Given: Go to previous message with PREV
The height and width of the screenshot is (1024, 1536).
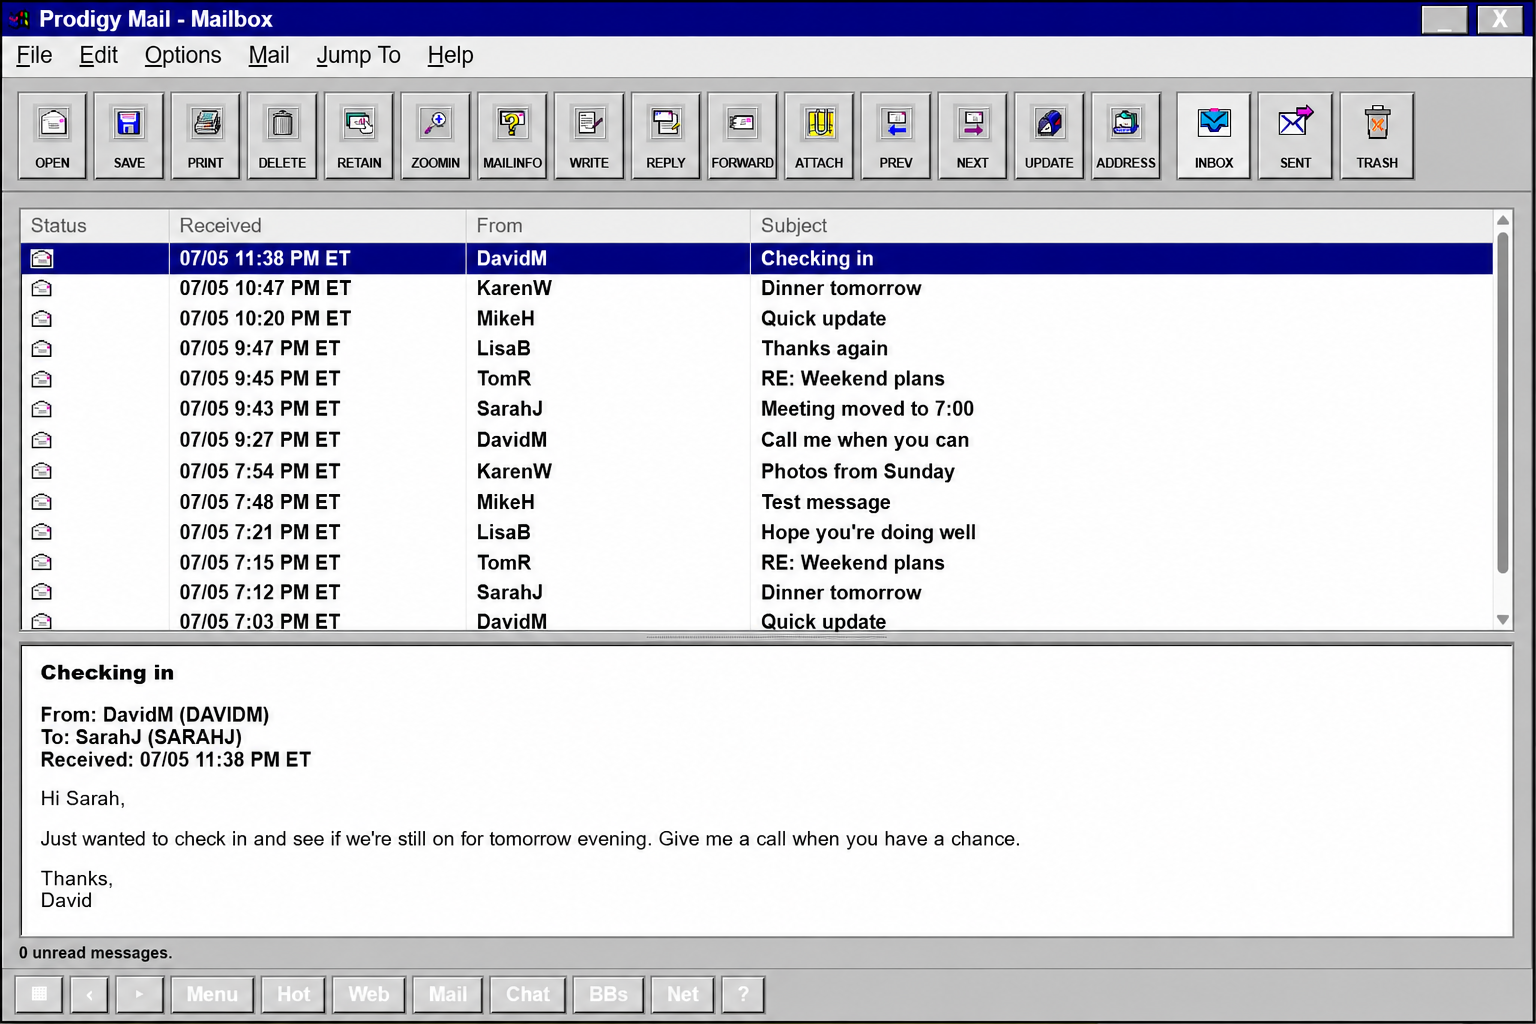Looking at the screenshot, I should [896, 136].
